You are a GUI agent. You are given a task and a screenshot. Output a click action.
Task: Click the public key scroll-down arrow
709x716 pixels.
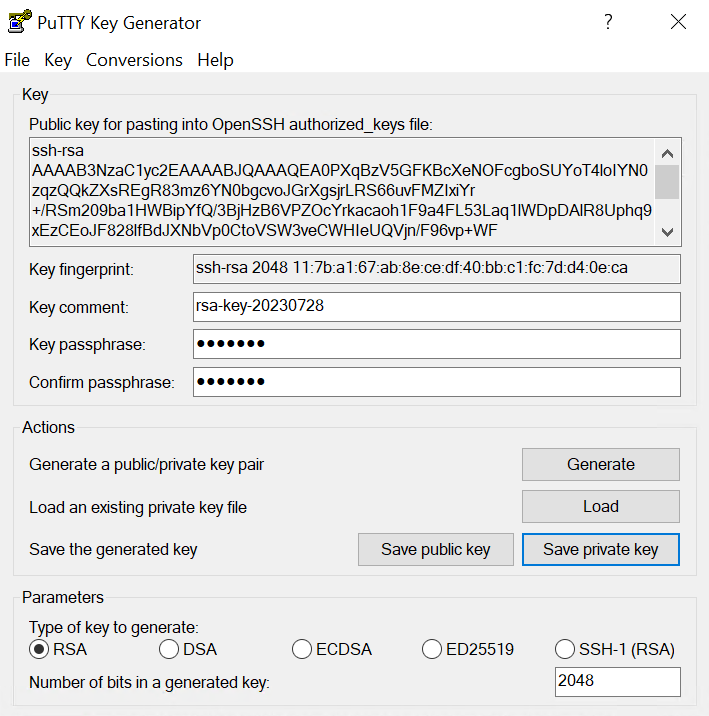click(667, 232)
